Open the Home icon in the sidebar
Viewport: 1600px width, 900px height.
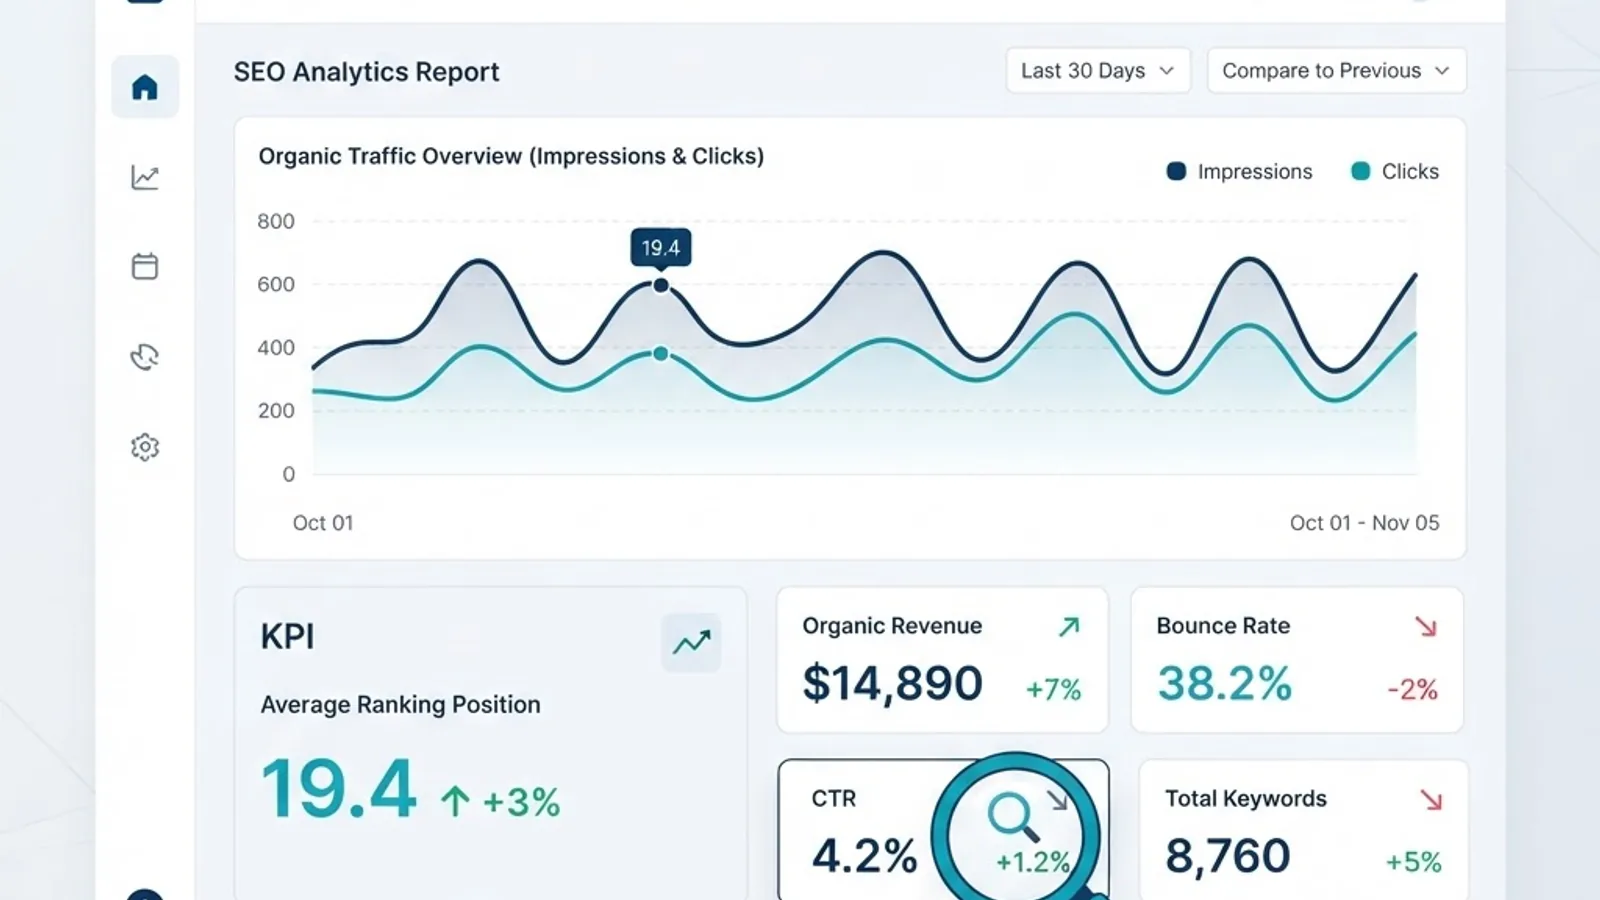pyautogui.click(x=145, y=87)
